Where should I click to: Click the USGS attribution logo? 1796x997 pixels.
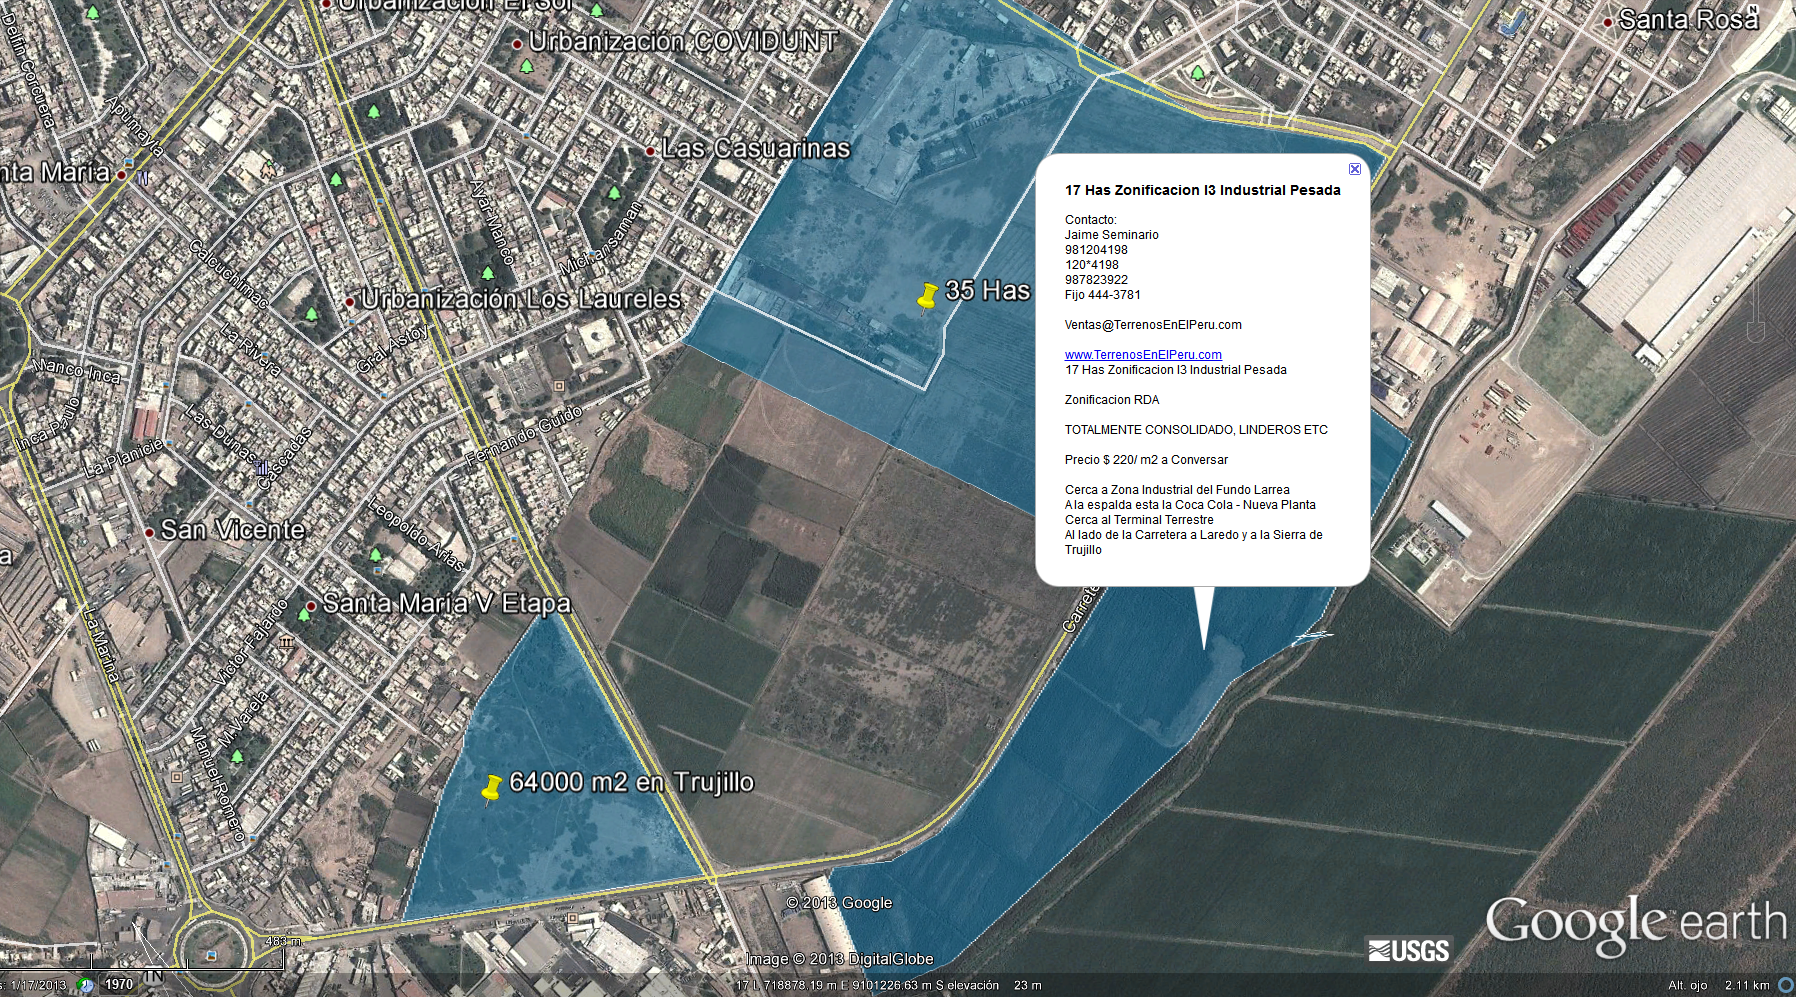point(1409,950)
